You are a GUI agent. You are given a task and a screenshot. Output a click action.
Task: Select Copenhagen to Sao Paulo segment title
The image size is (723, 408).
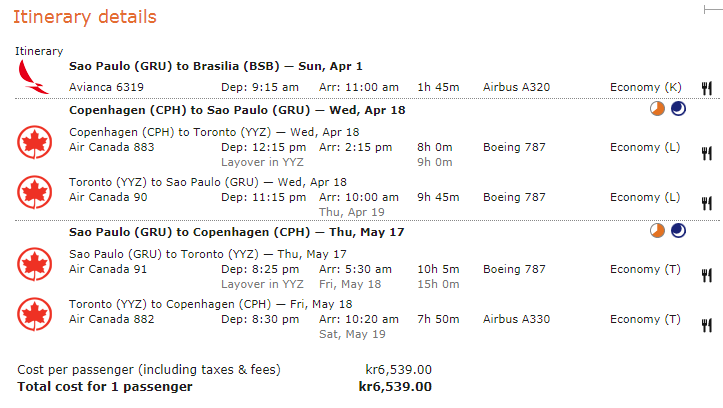(237, 111)
